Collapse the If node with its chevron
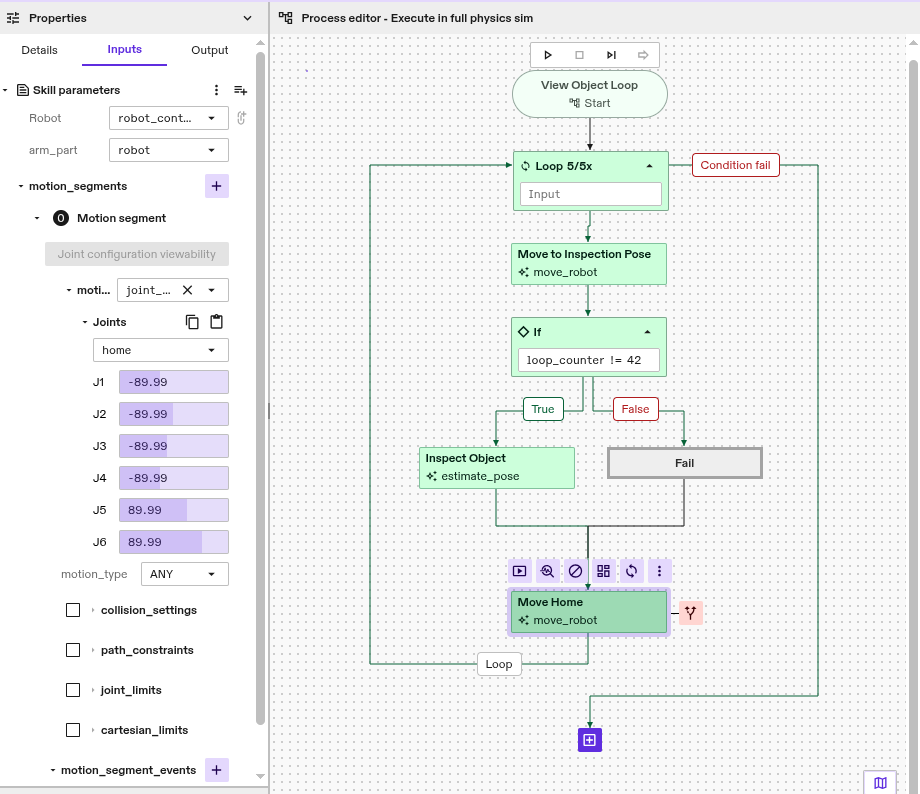The height and width of the screenshot is (794, 920). tap(647, 332)
